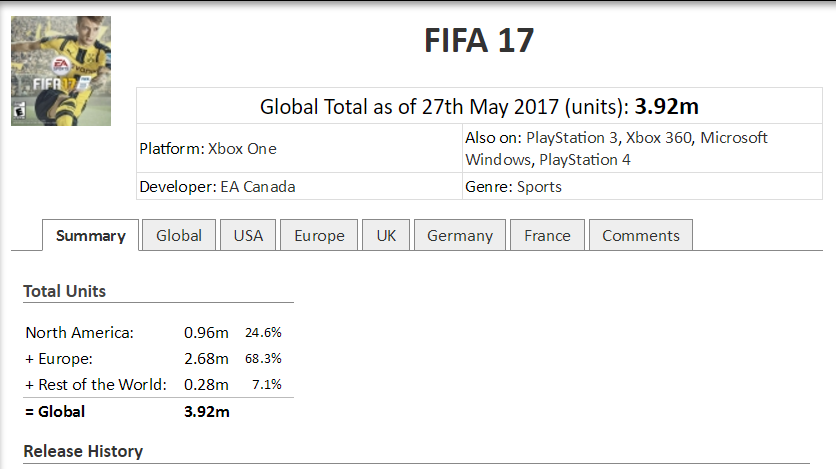Open the Global tab
Image resolution: width=836 pixels, height=469 pixels.
(x=179, y=236)
